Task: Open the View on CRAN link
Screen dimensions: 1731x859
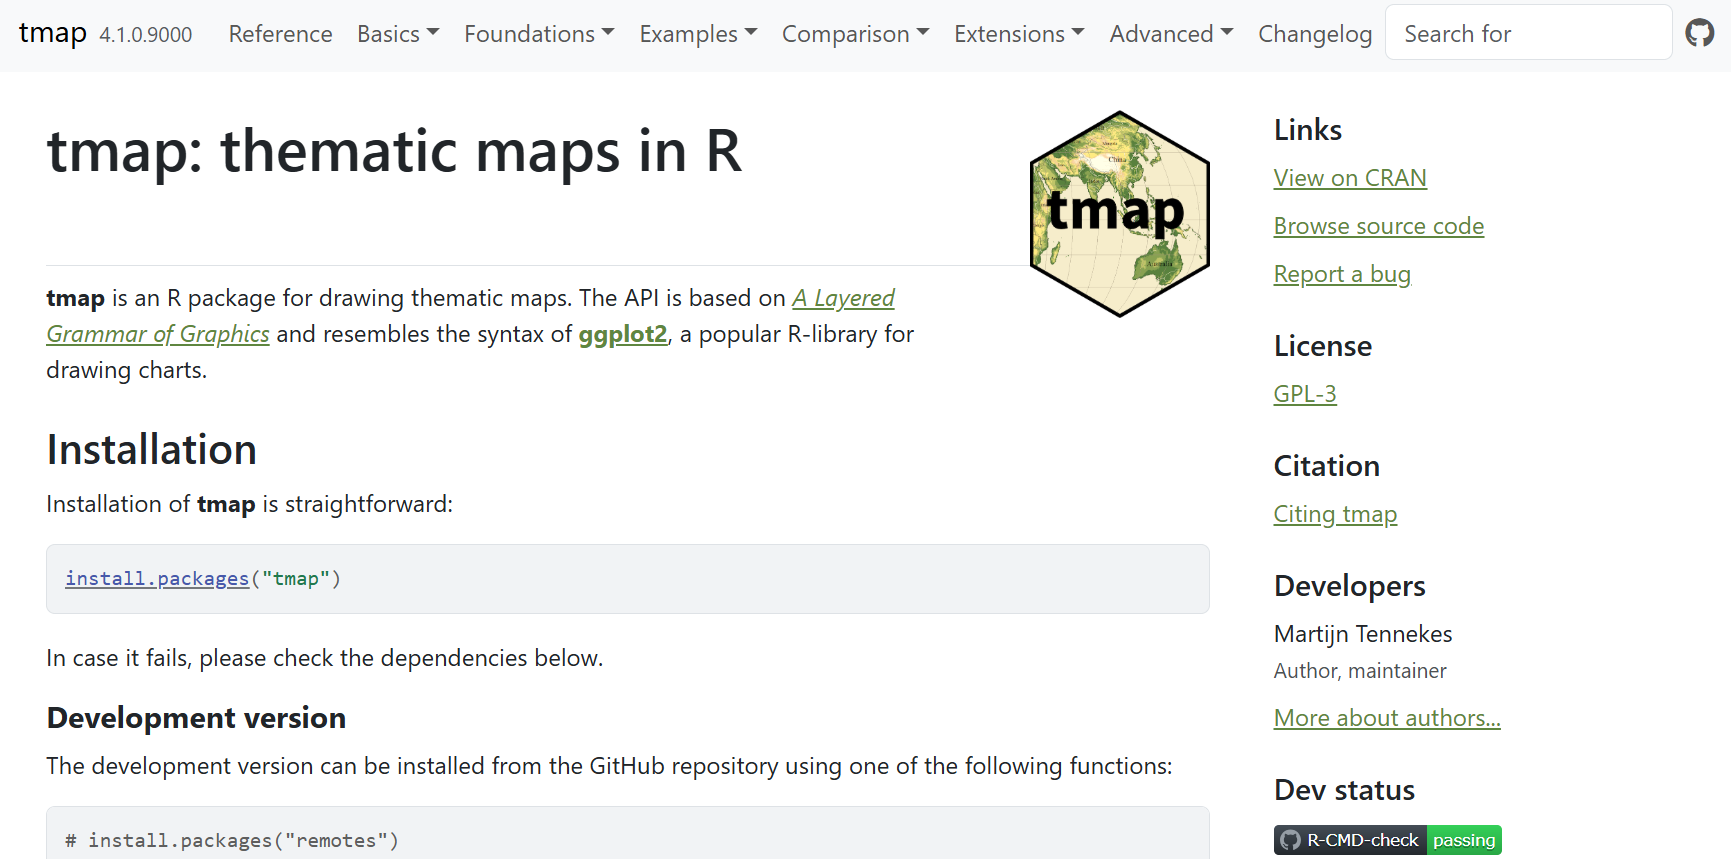Action: point(1349,178)
